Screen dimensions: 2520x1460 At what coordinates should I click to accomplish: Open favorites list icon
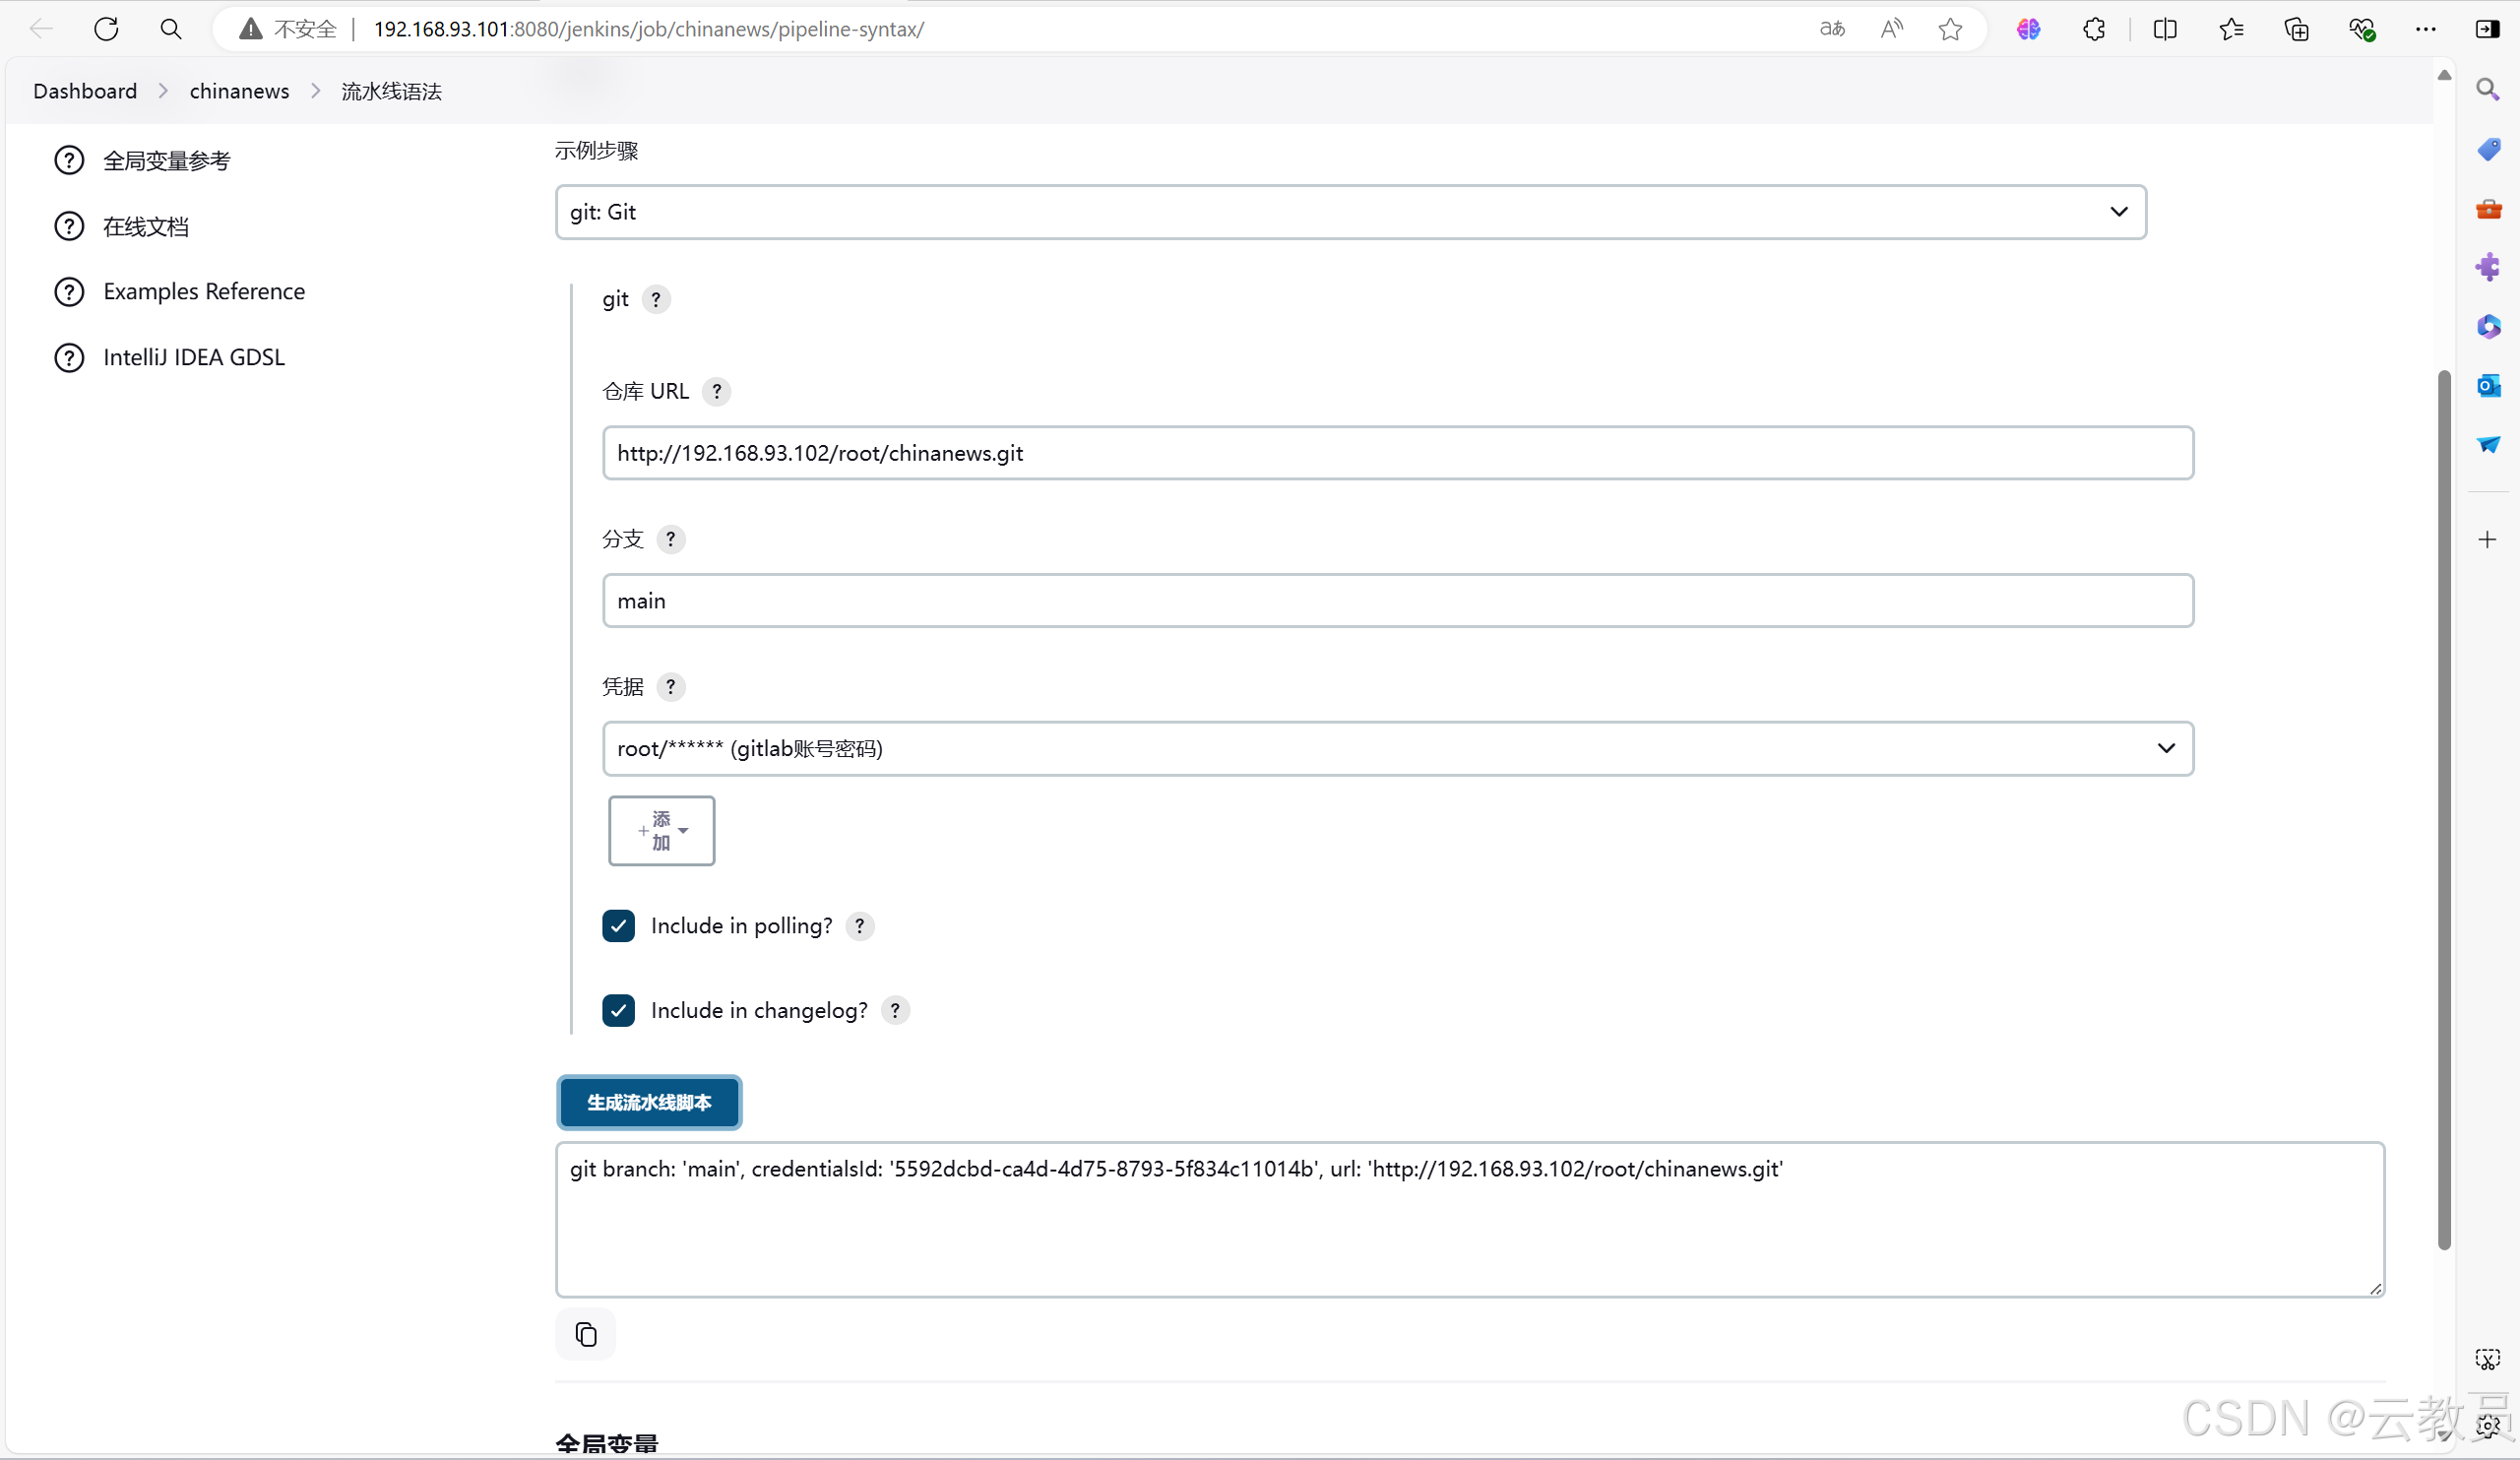[2231, 29]
